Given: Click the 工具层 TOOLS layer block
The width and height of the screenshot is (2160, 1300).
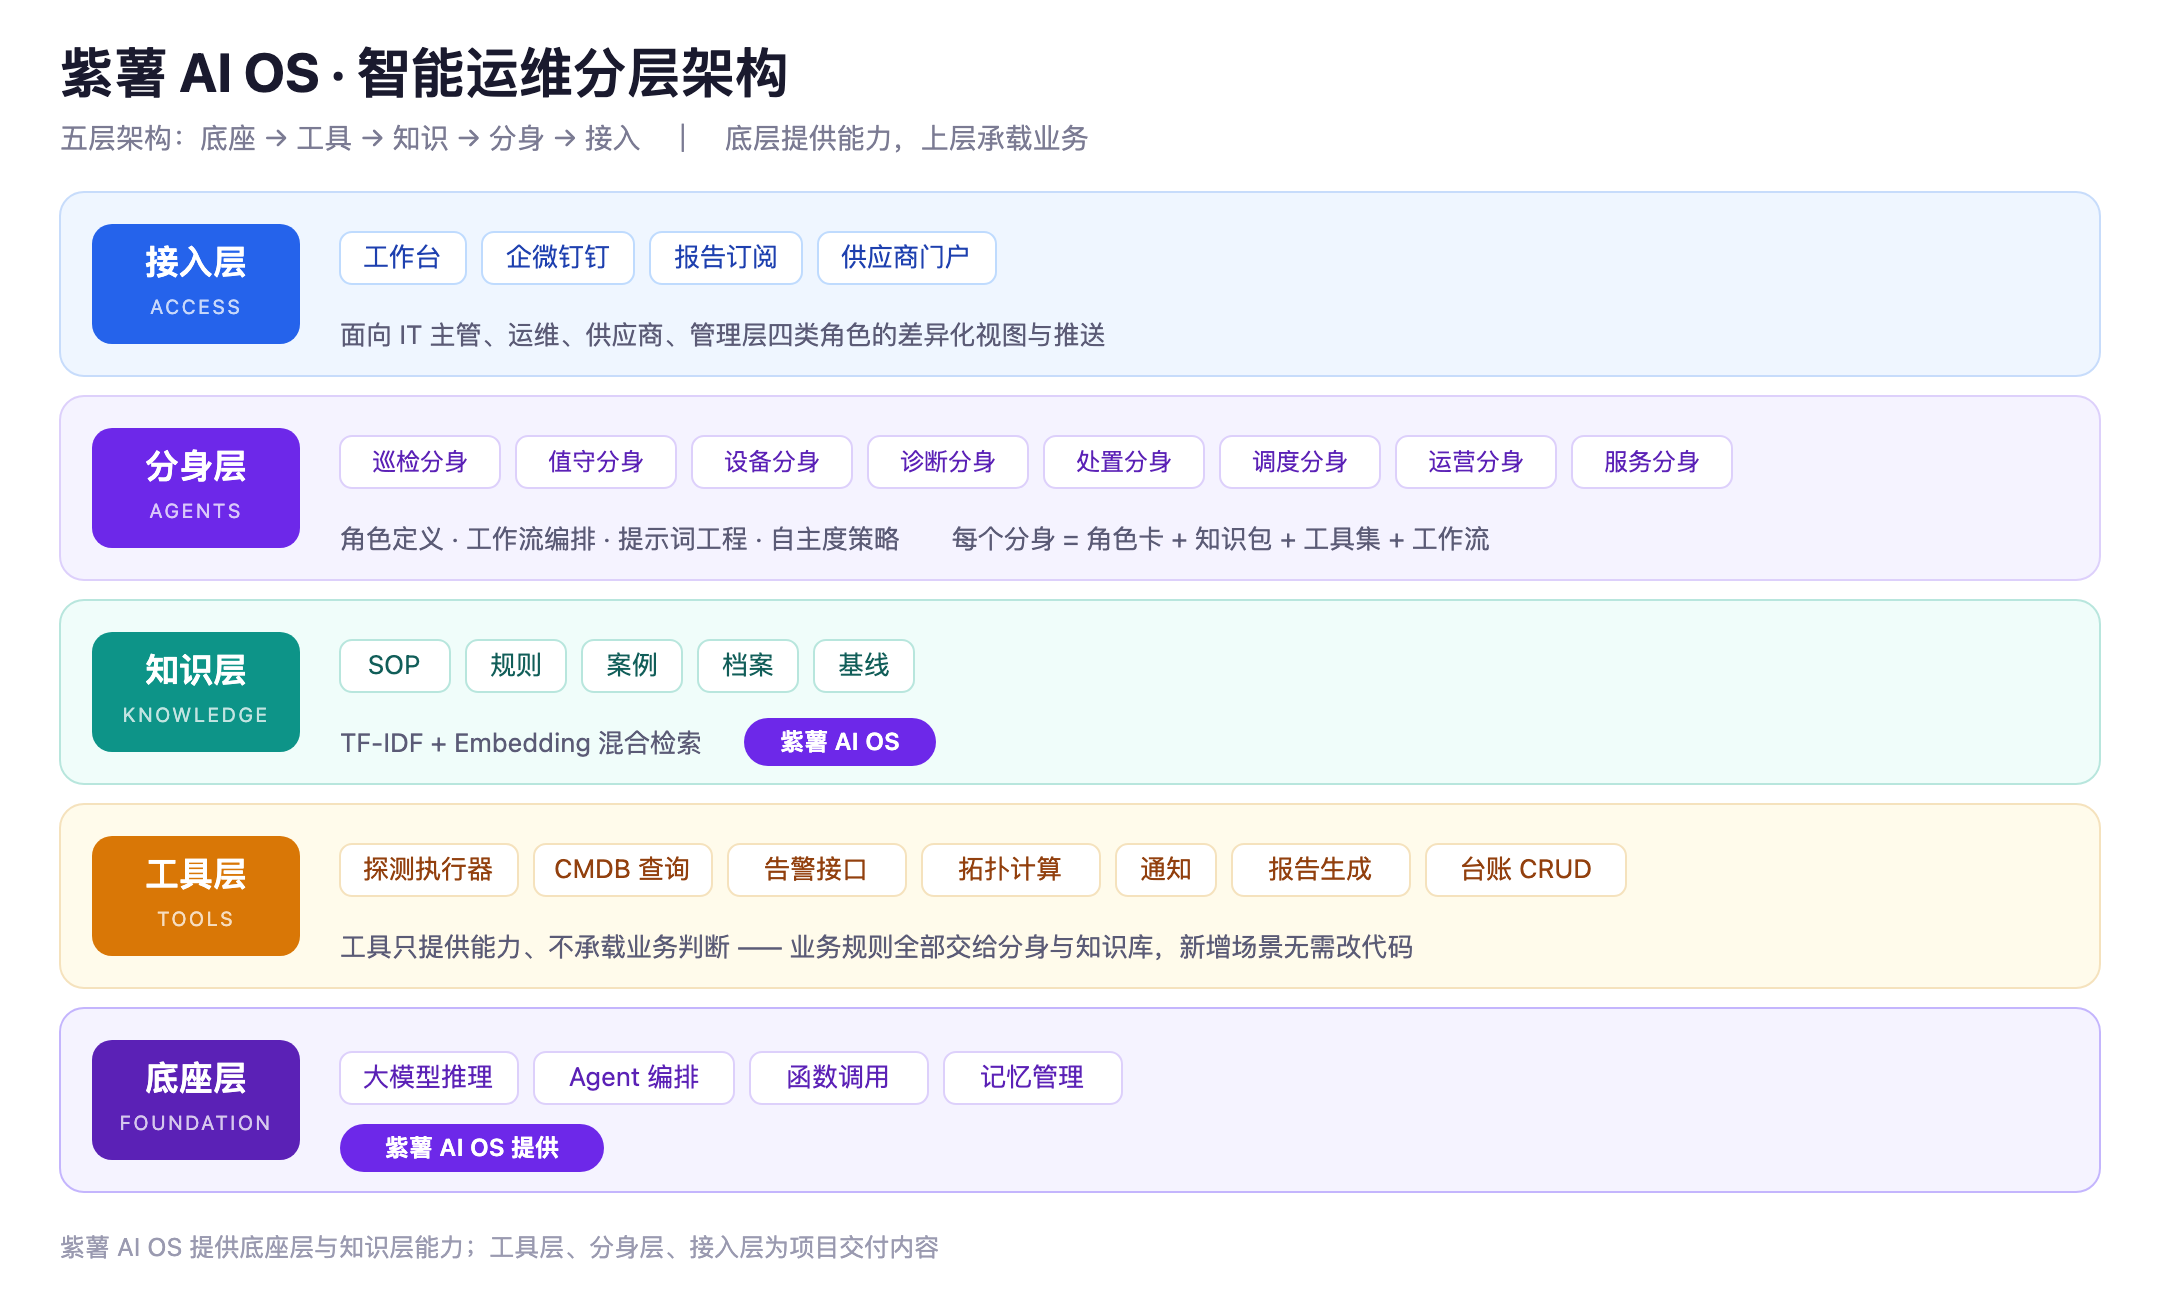Looking at the screenshot, I should pos(196,896).
